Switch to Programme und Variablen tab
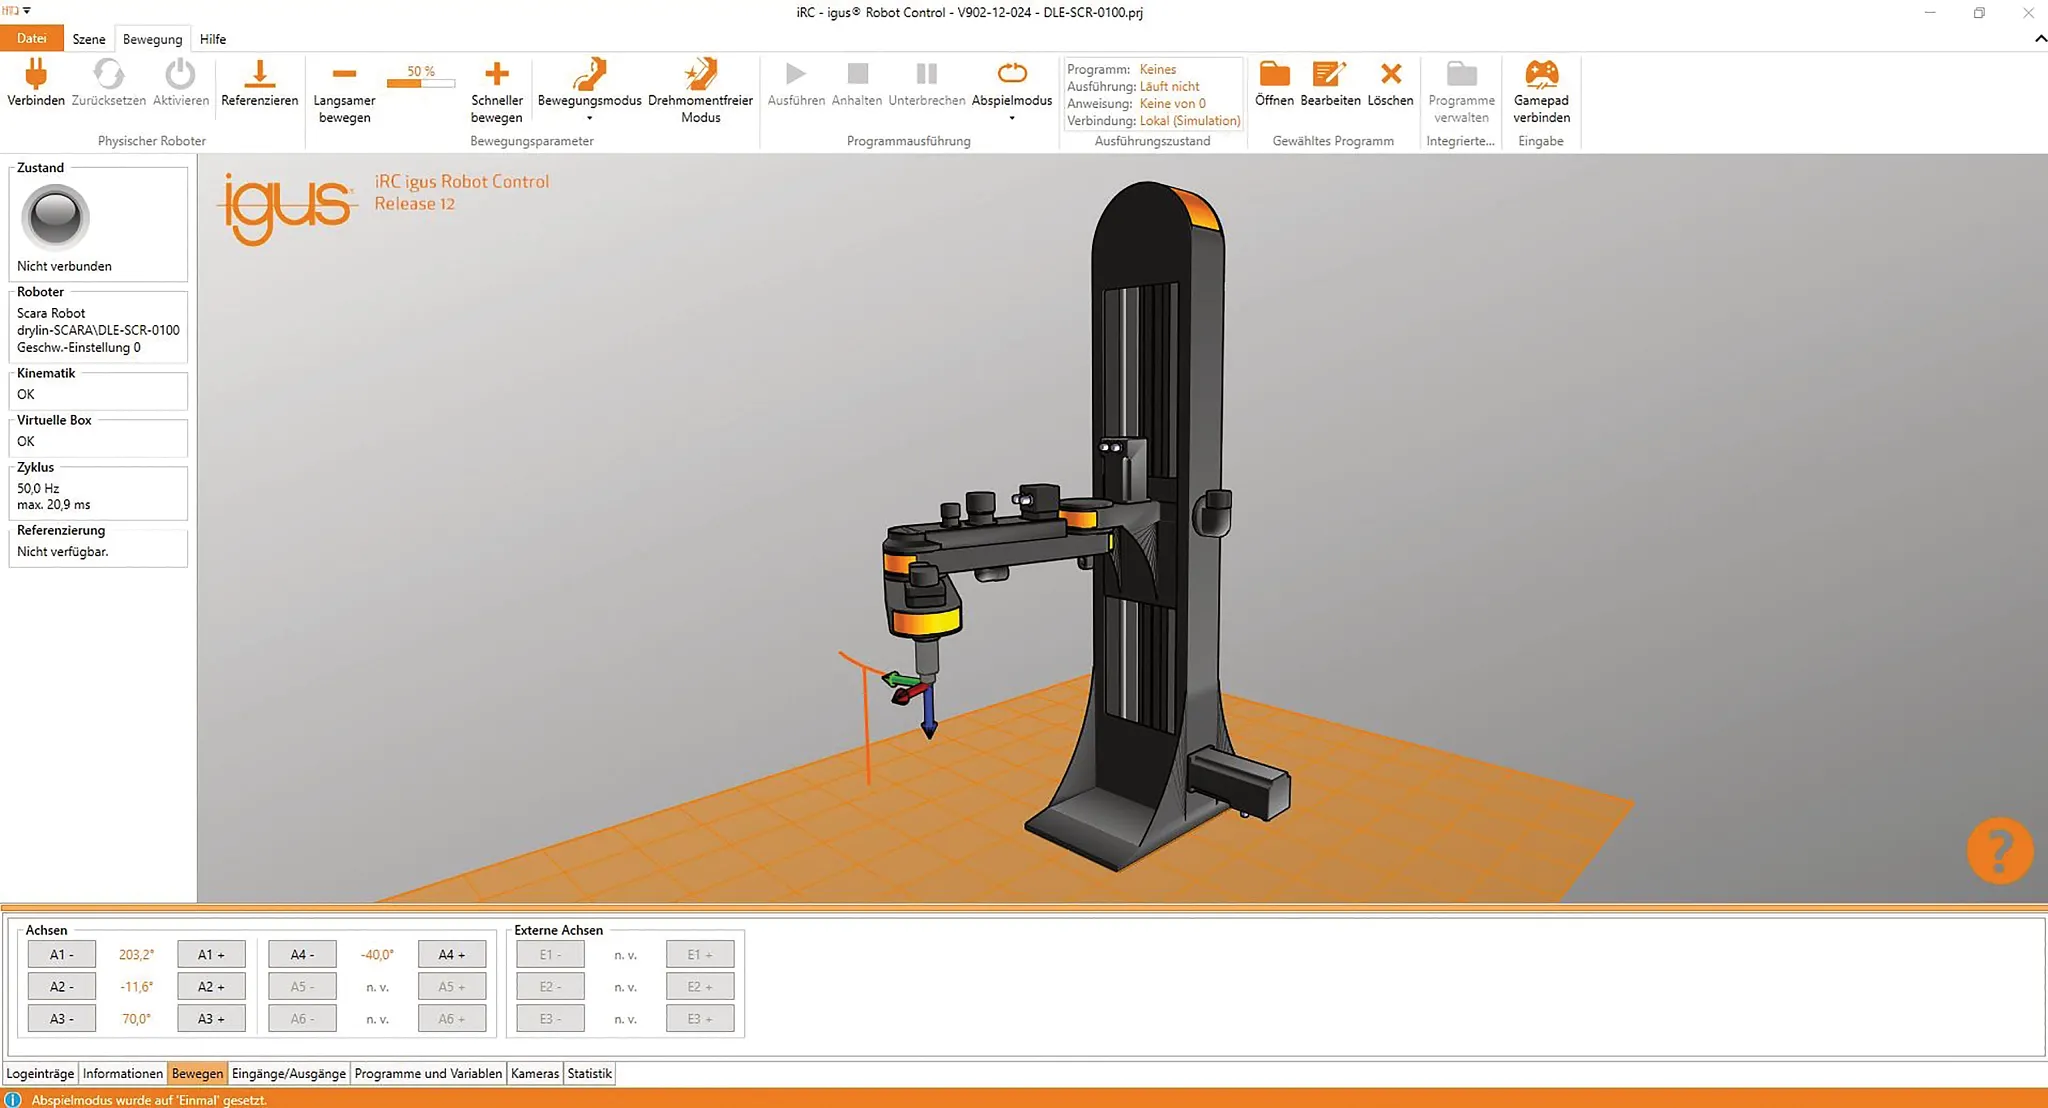This screenshot has width=2048, height=1108. click(428, 1073)
